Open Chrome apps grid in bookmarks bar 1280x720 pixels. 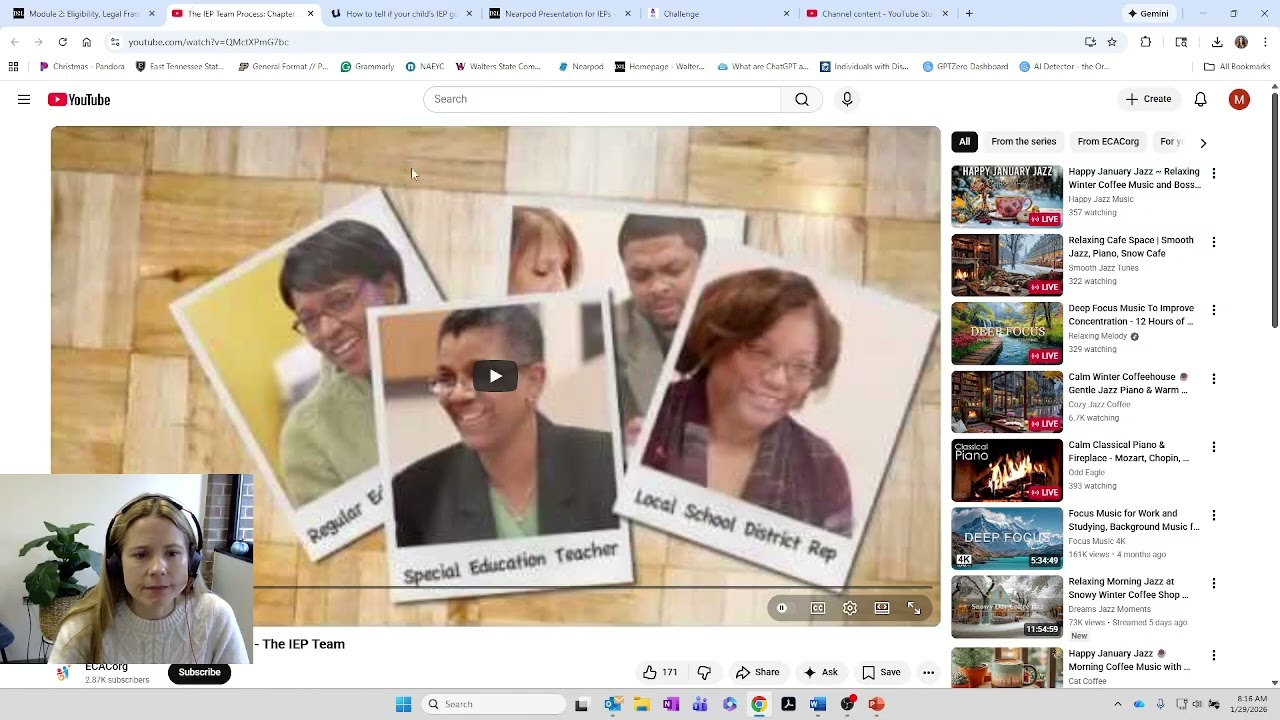coord(13,67)
